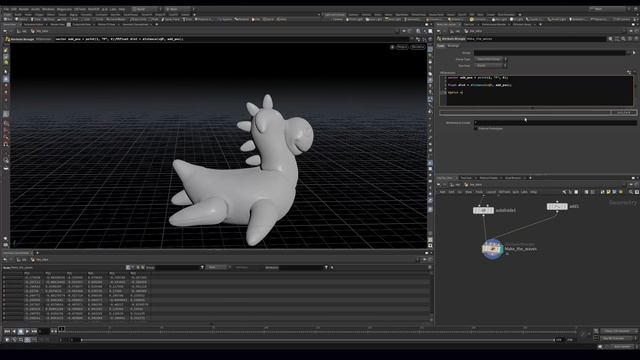This screenshot has width=640, height=360.
Task: Open the expression editor icon above the code box
Action: tap(629, 72)
